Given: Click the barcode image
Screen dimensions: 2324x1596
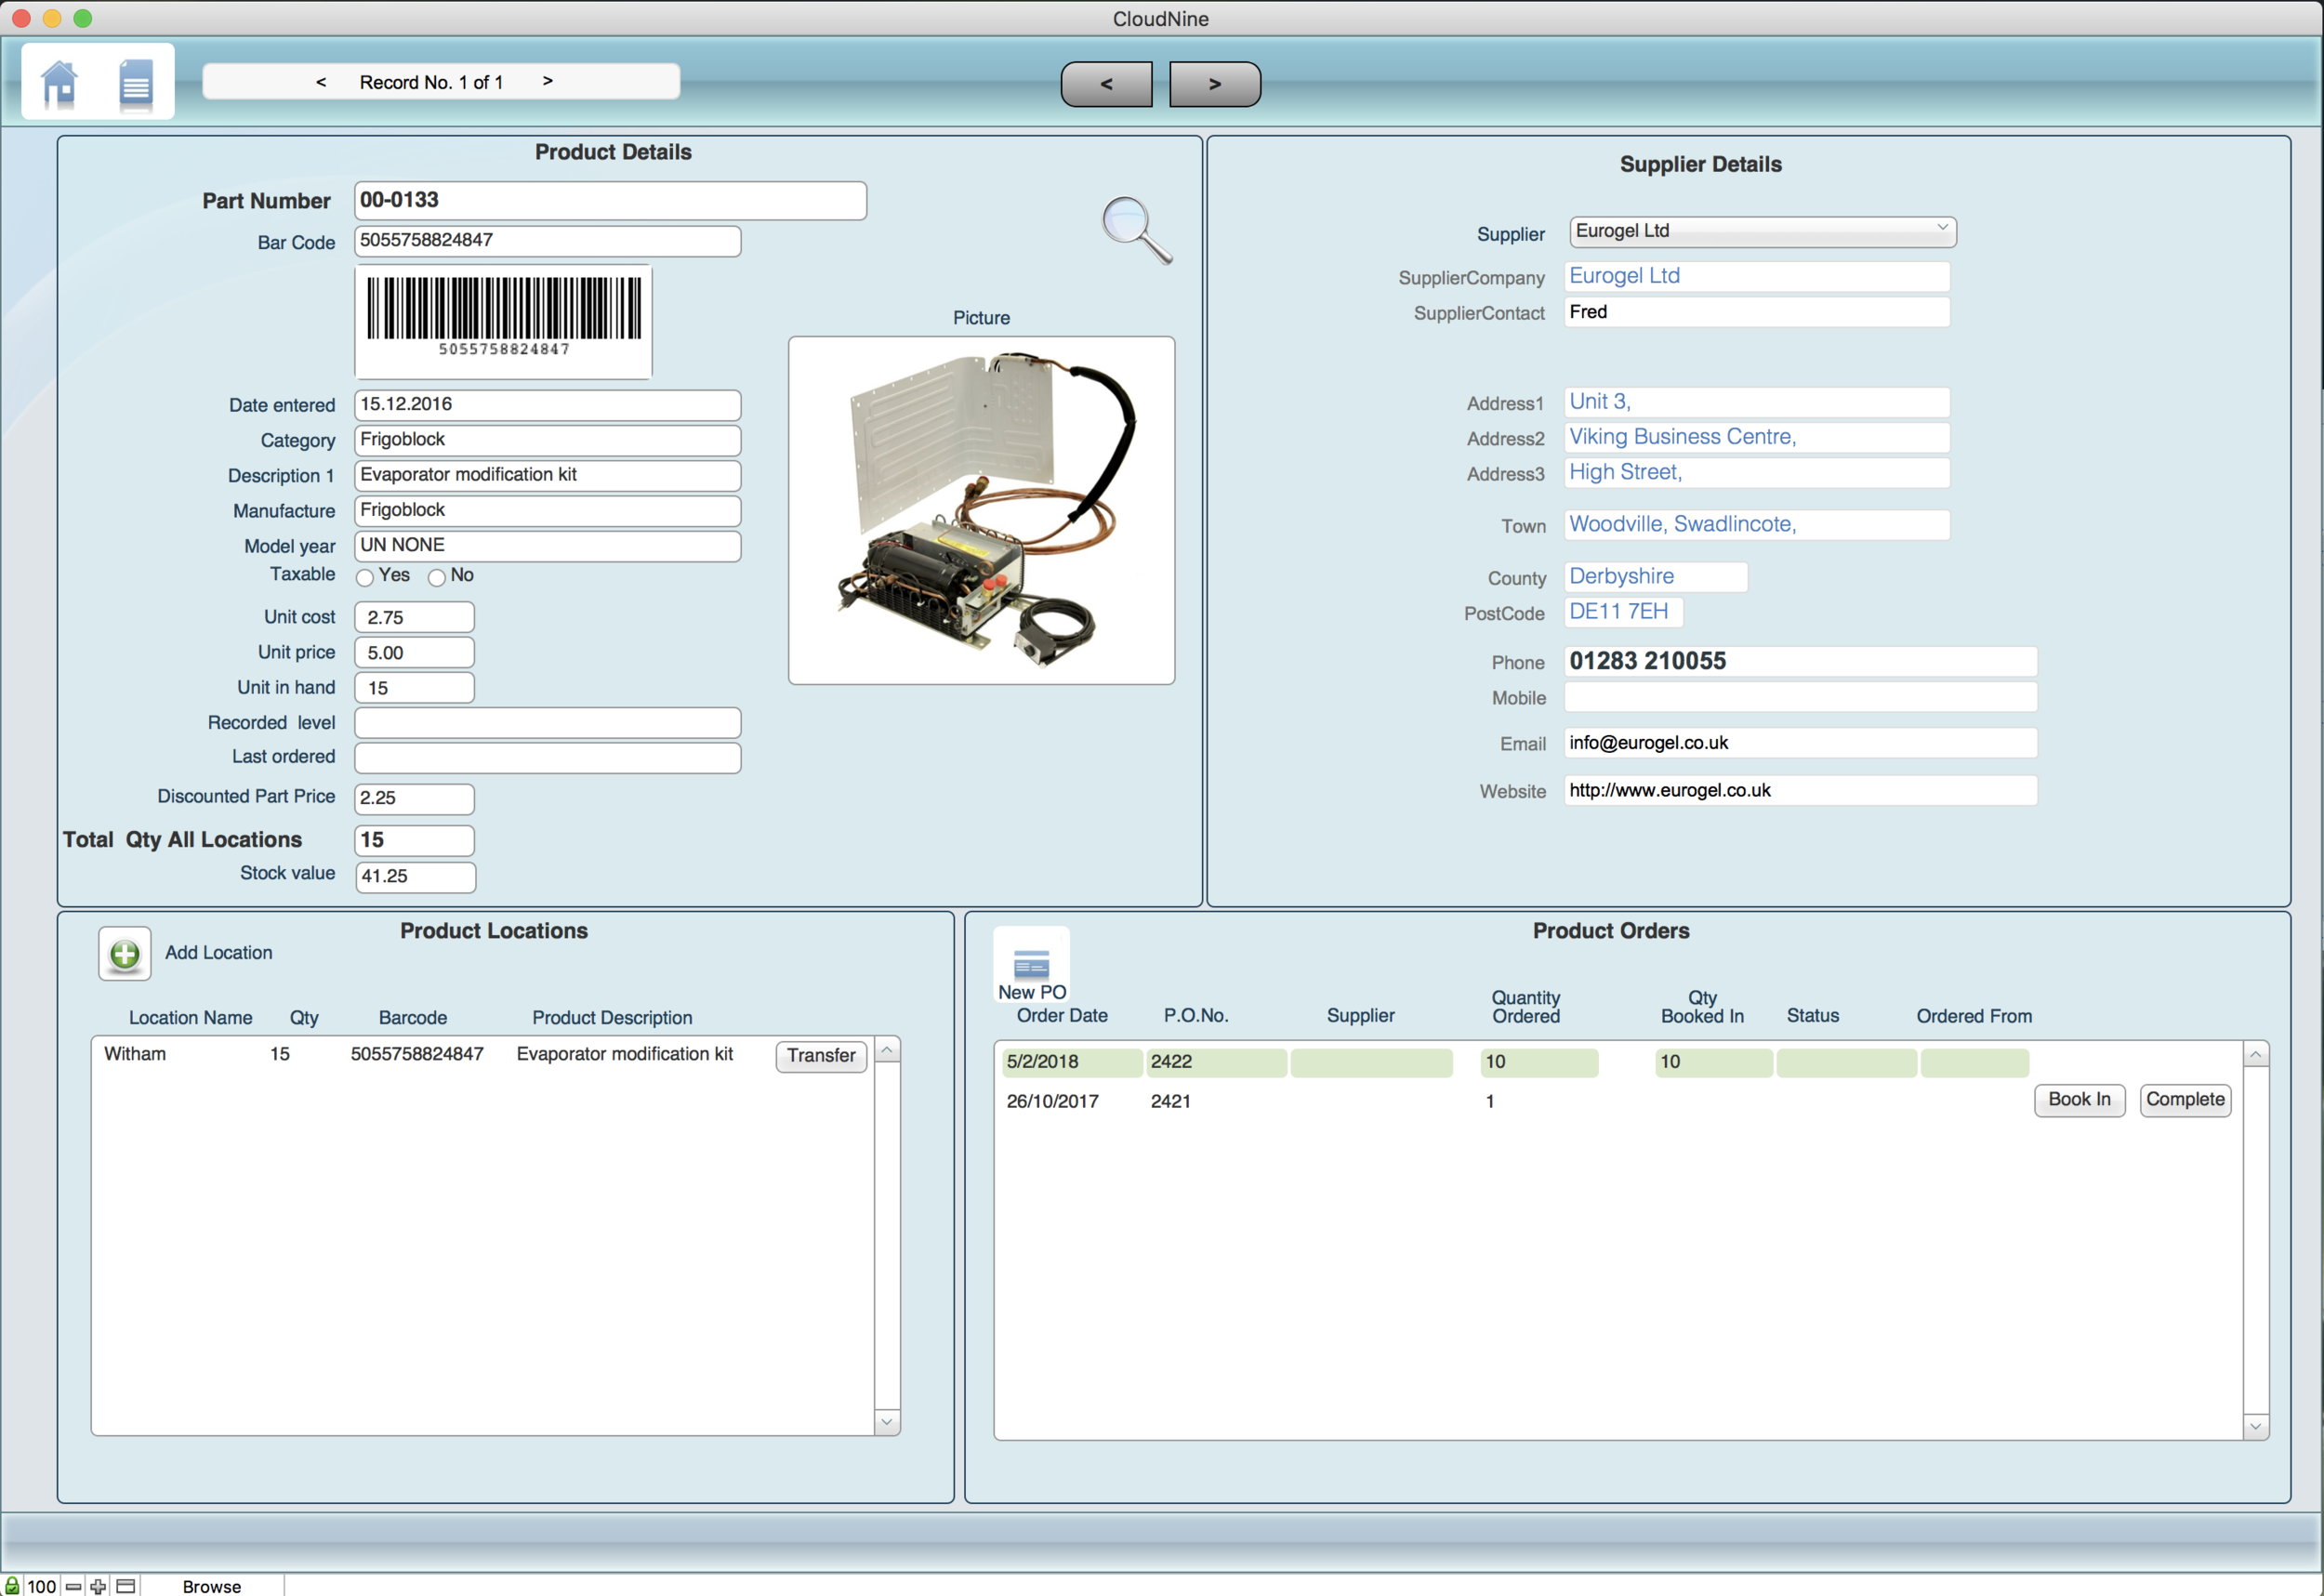Looking at the screenshot, I should click(x=504, y=321).
